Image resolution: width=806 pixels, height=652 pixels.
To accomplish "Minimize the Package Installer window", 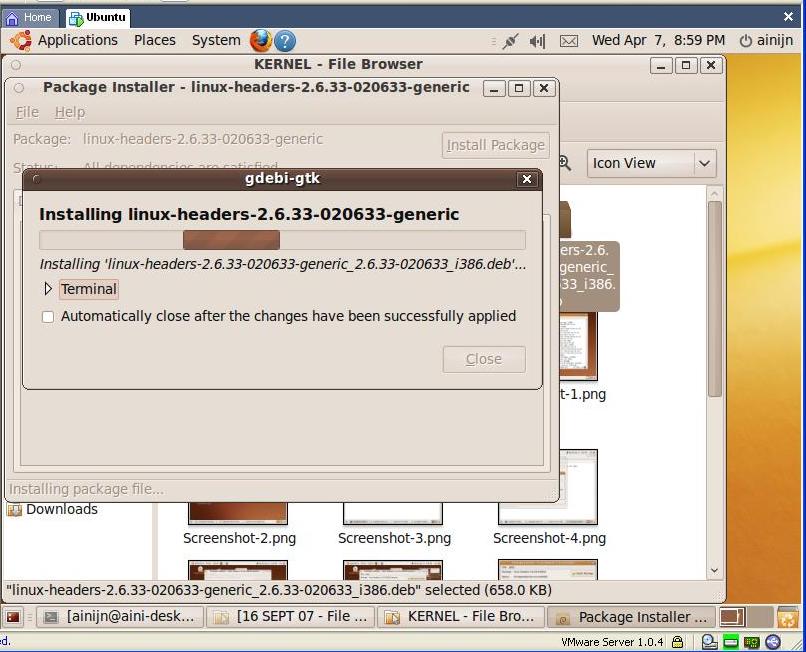I will point(494,88).
